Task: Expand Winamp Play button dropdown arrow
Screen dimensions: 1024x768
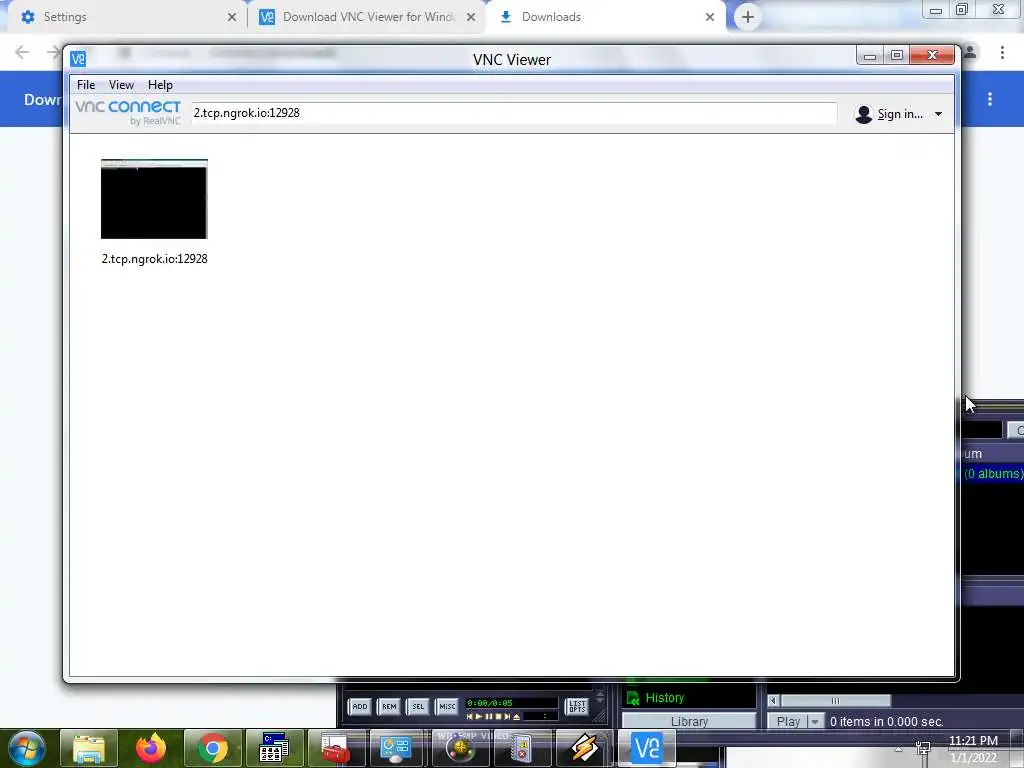Action: [815, 722]
